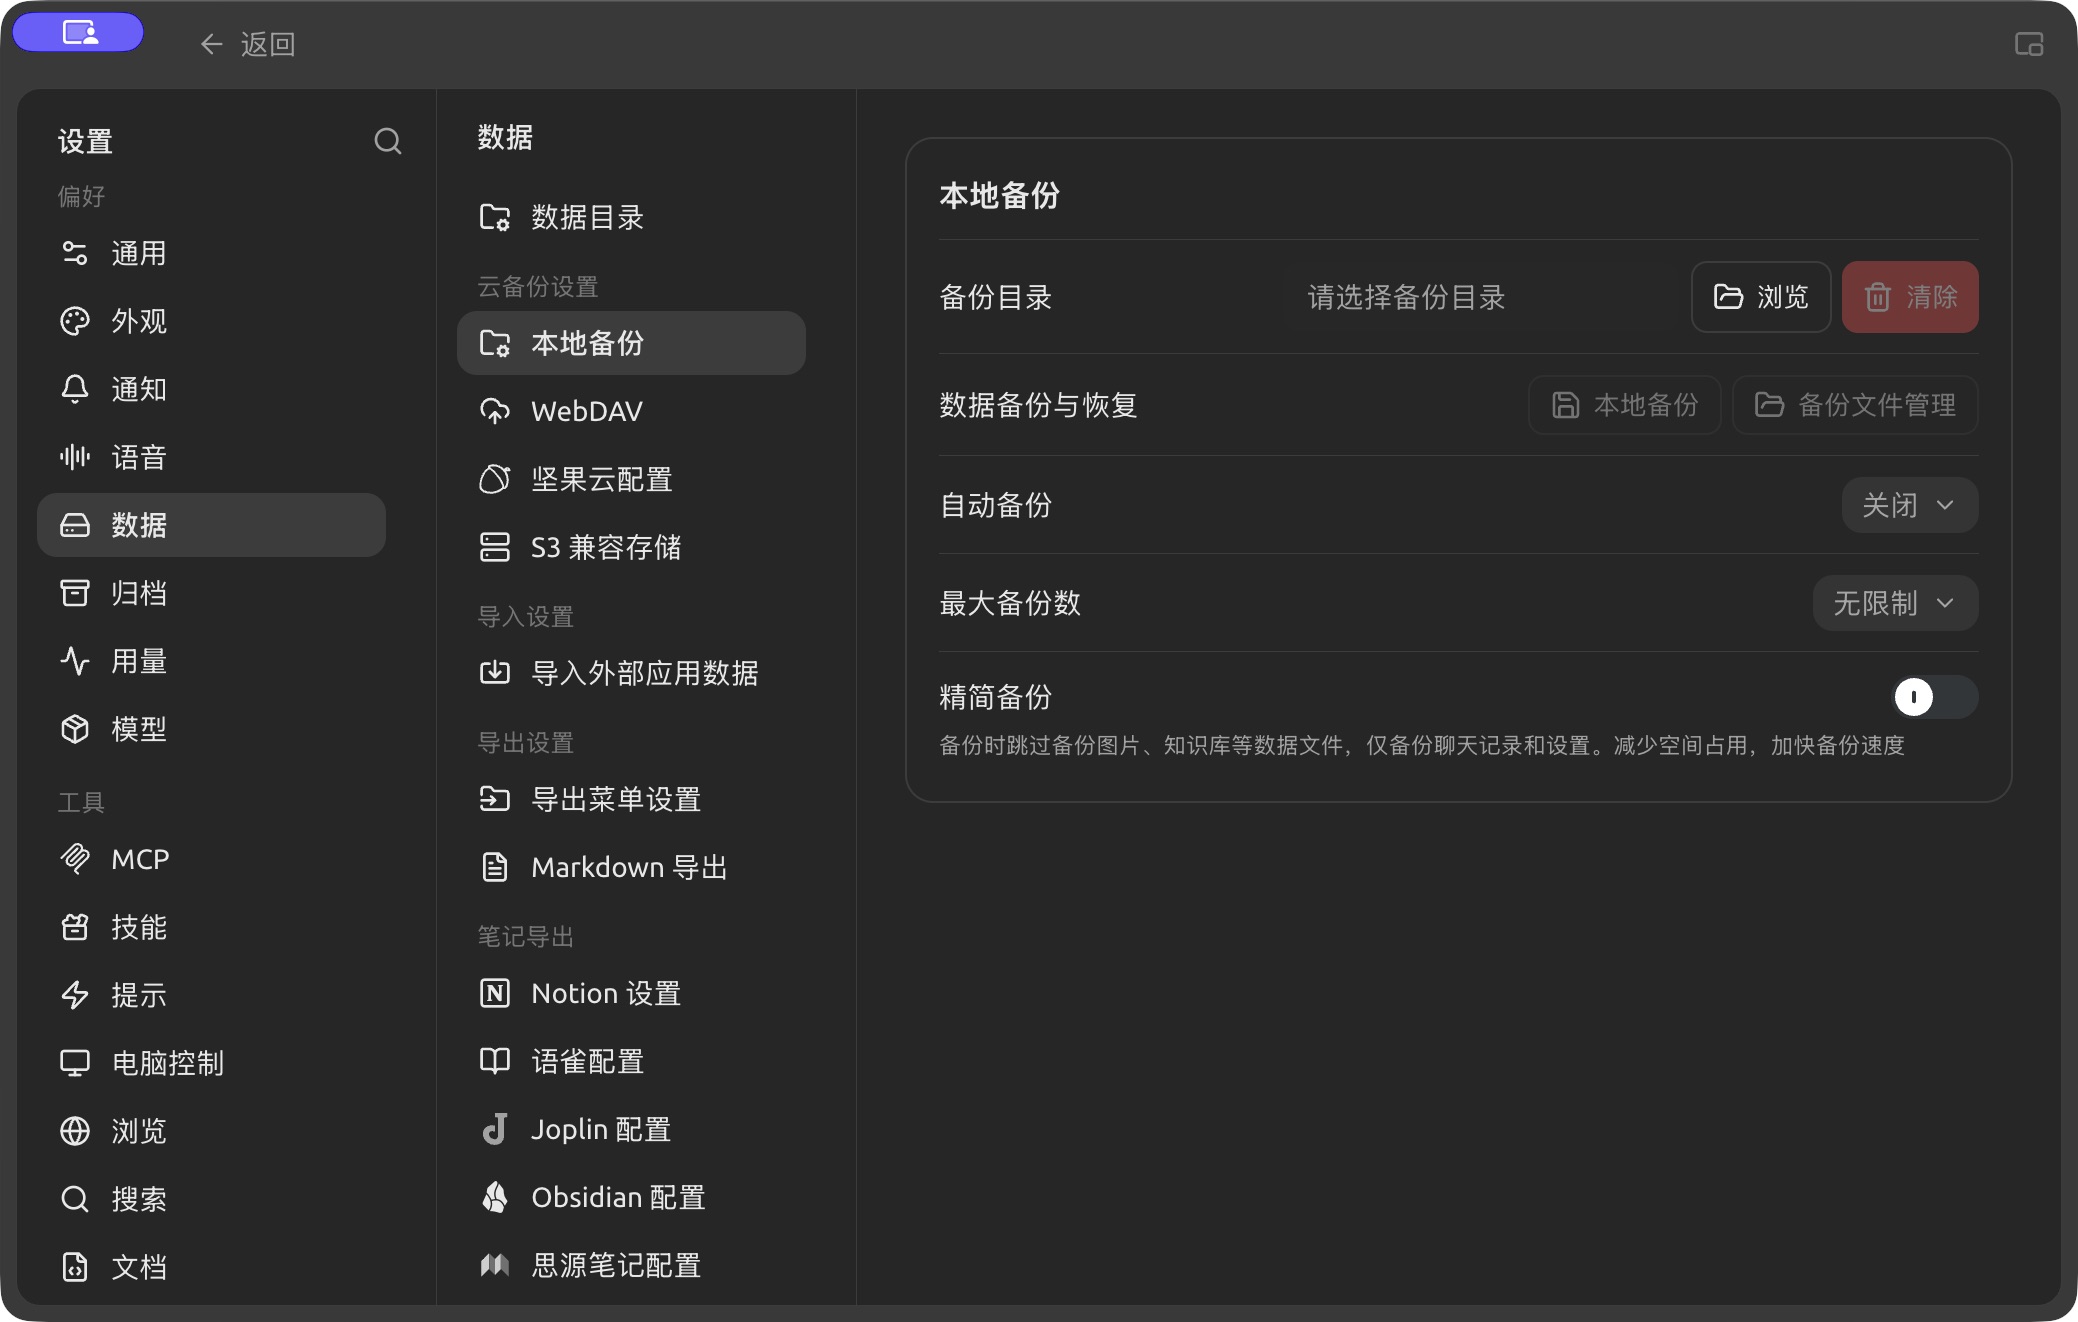
Task: Click the picture-in-picture window icon top-right
Action: pyautogui.click(x=2028, y=44)
